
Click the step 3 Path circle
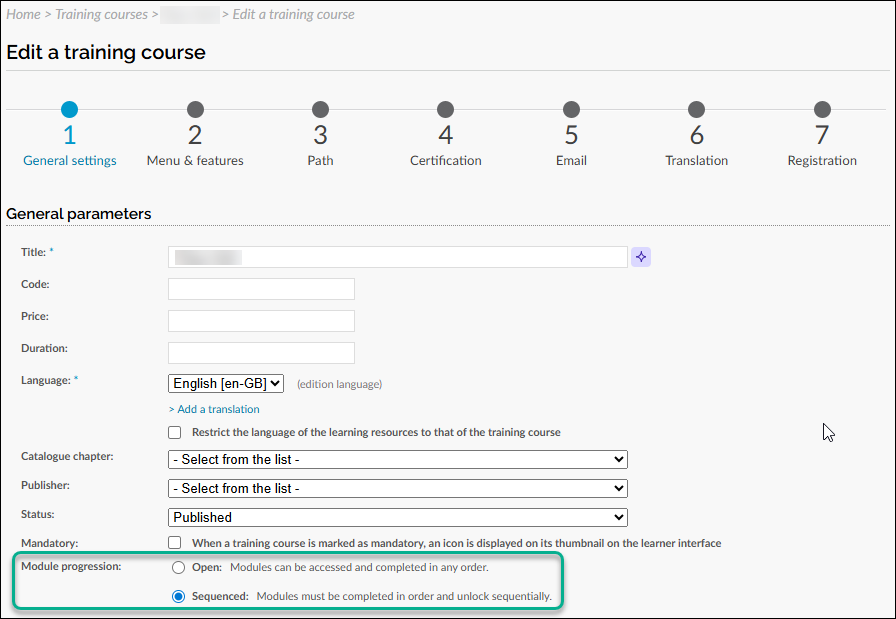[x=320, y=110]
